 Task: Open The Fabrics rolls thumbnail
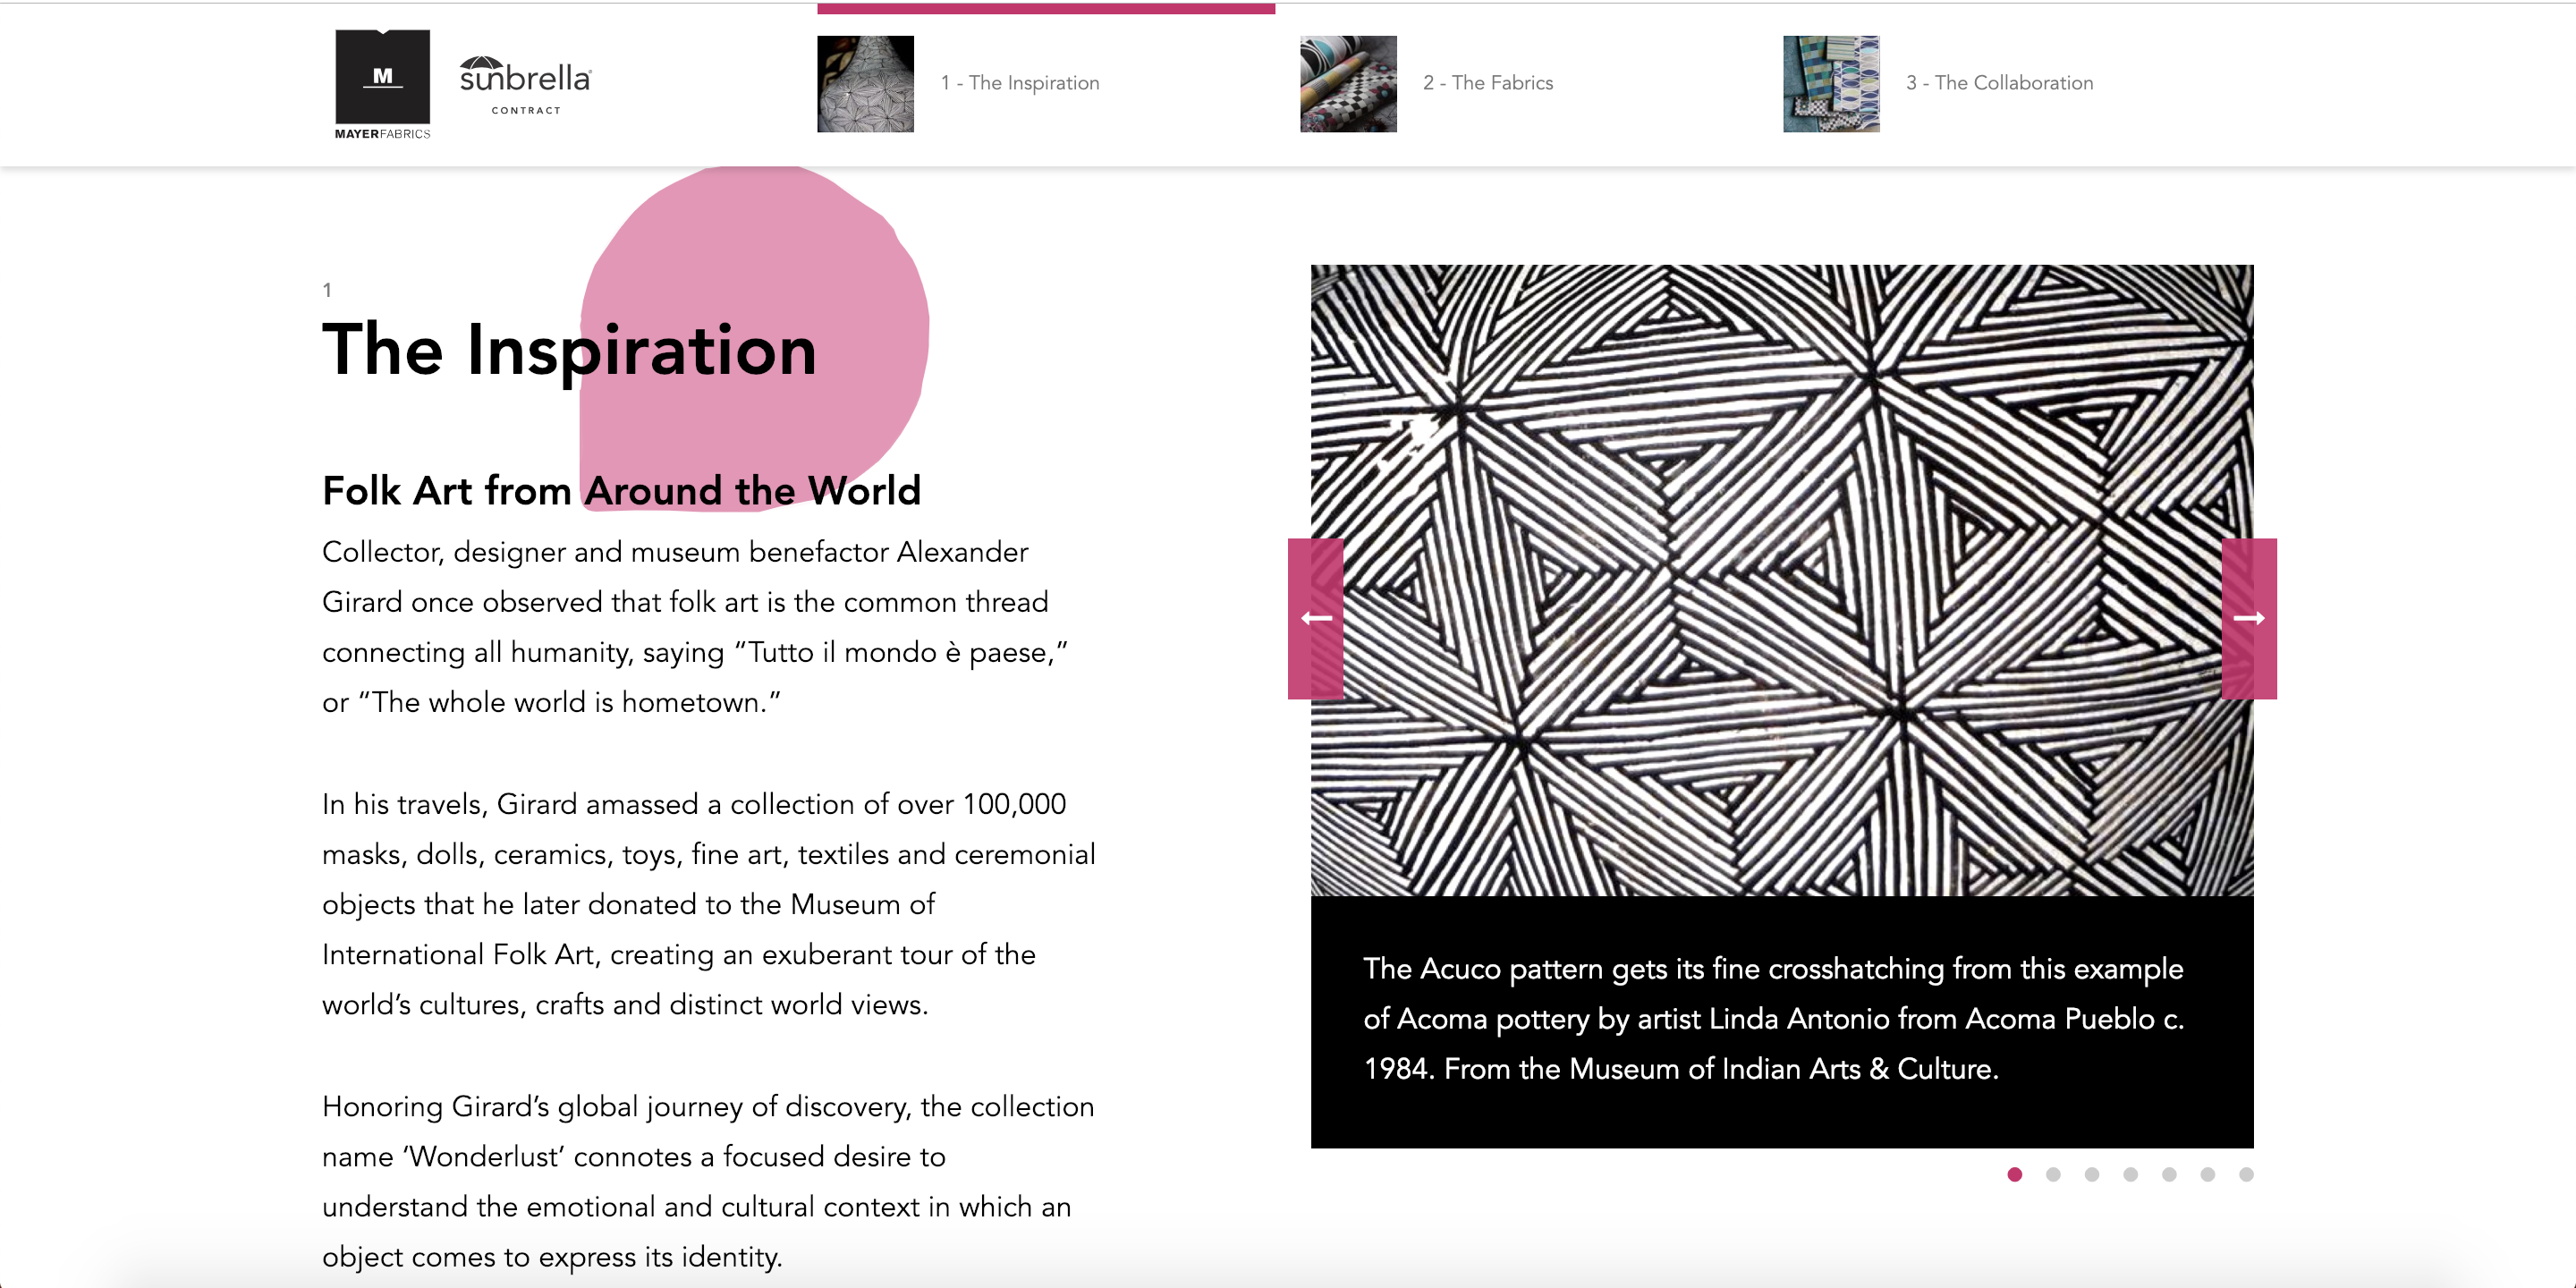click(x=1348, y=84)
